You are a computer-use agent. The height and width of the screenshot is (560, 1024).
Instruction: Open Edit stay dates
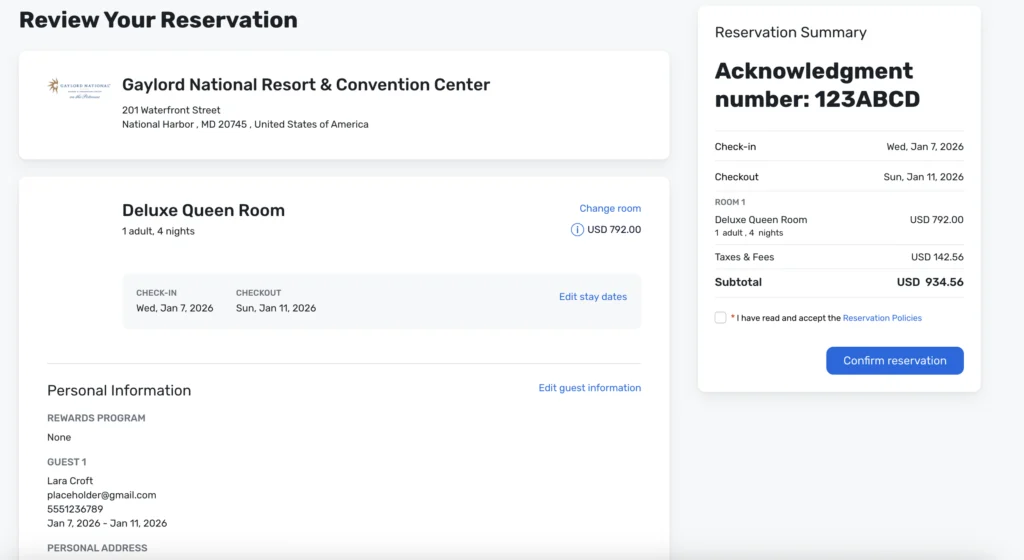[x=593, y=297]
